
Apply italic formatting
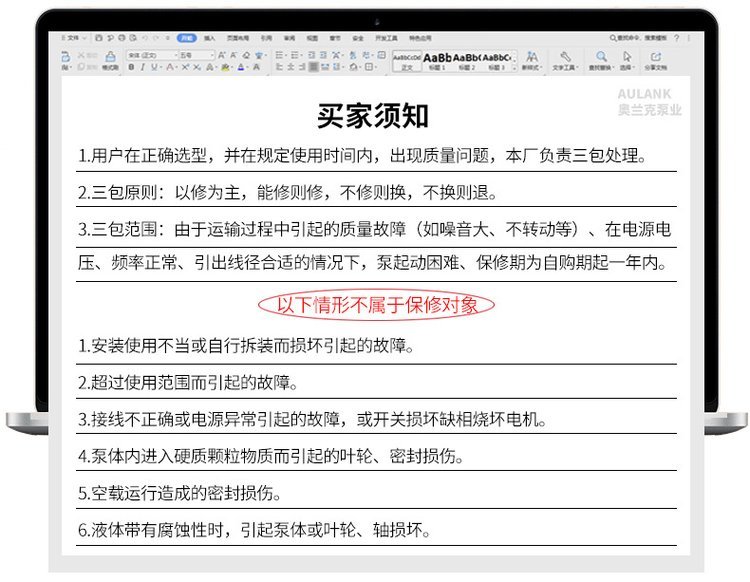click(x=143, y=67)
